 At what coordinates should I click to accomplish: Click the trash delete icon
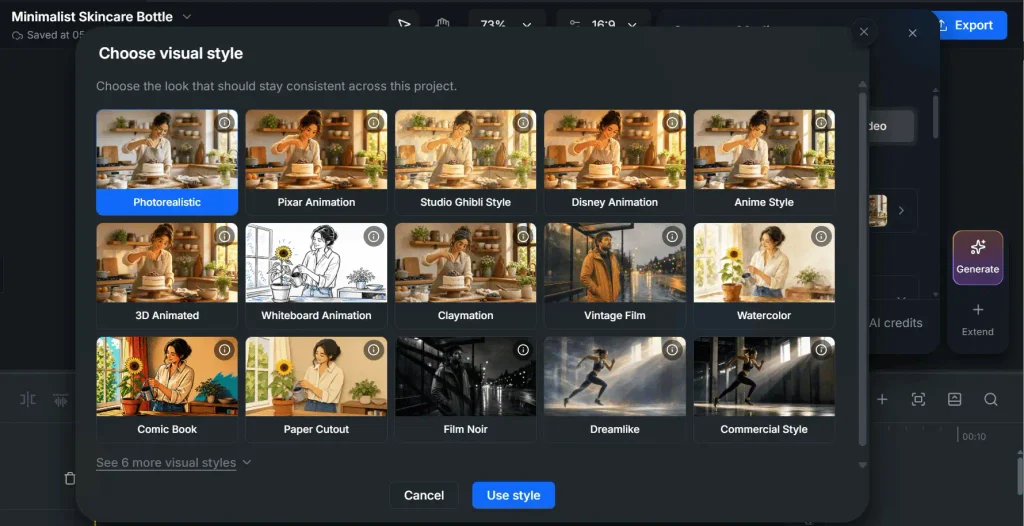pyautogui.click(x=70, y=479)
